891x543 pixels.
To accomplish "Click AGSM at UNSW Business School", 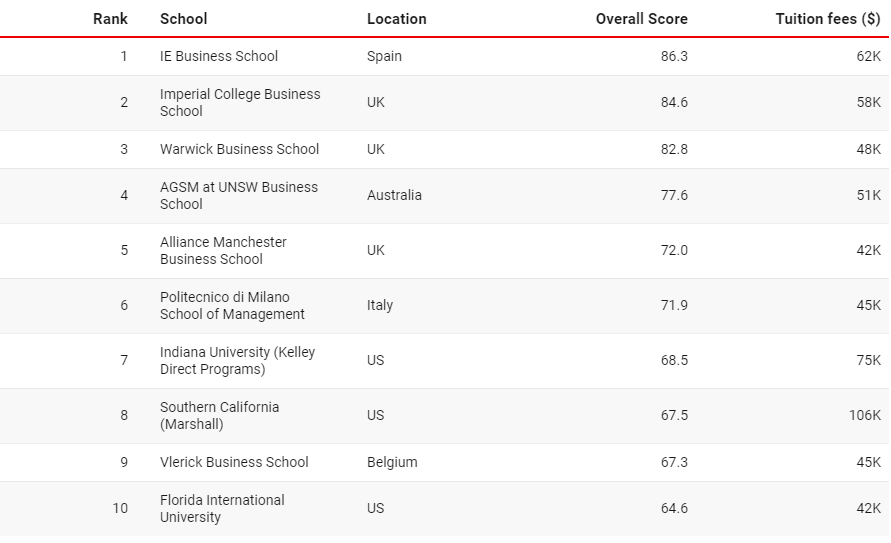I will pyautogui.click(x=239, y=195).
